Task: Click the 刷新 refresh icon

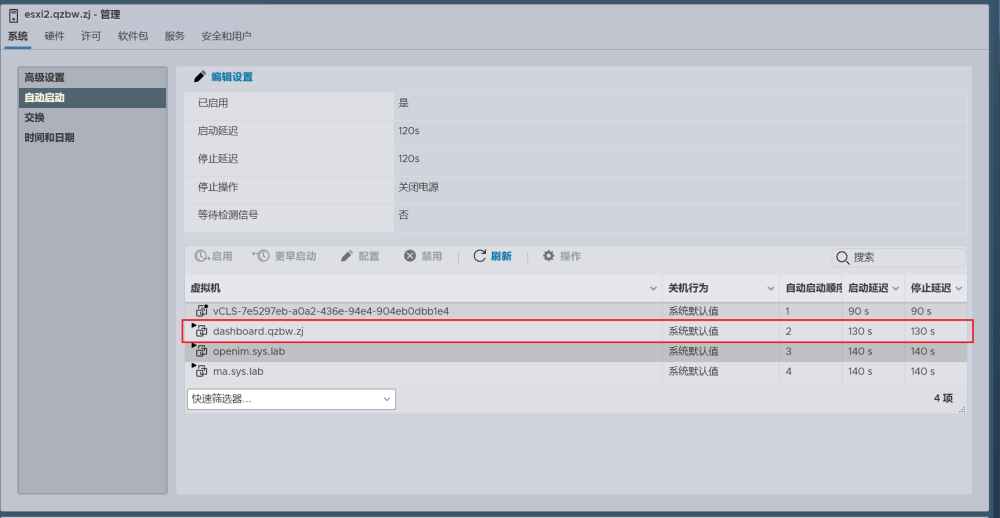Action: coord(480,256)
